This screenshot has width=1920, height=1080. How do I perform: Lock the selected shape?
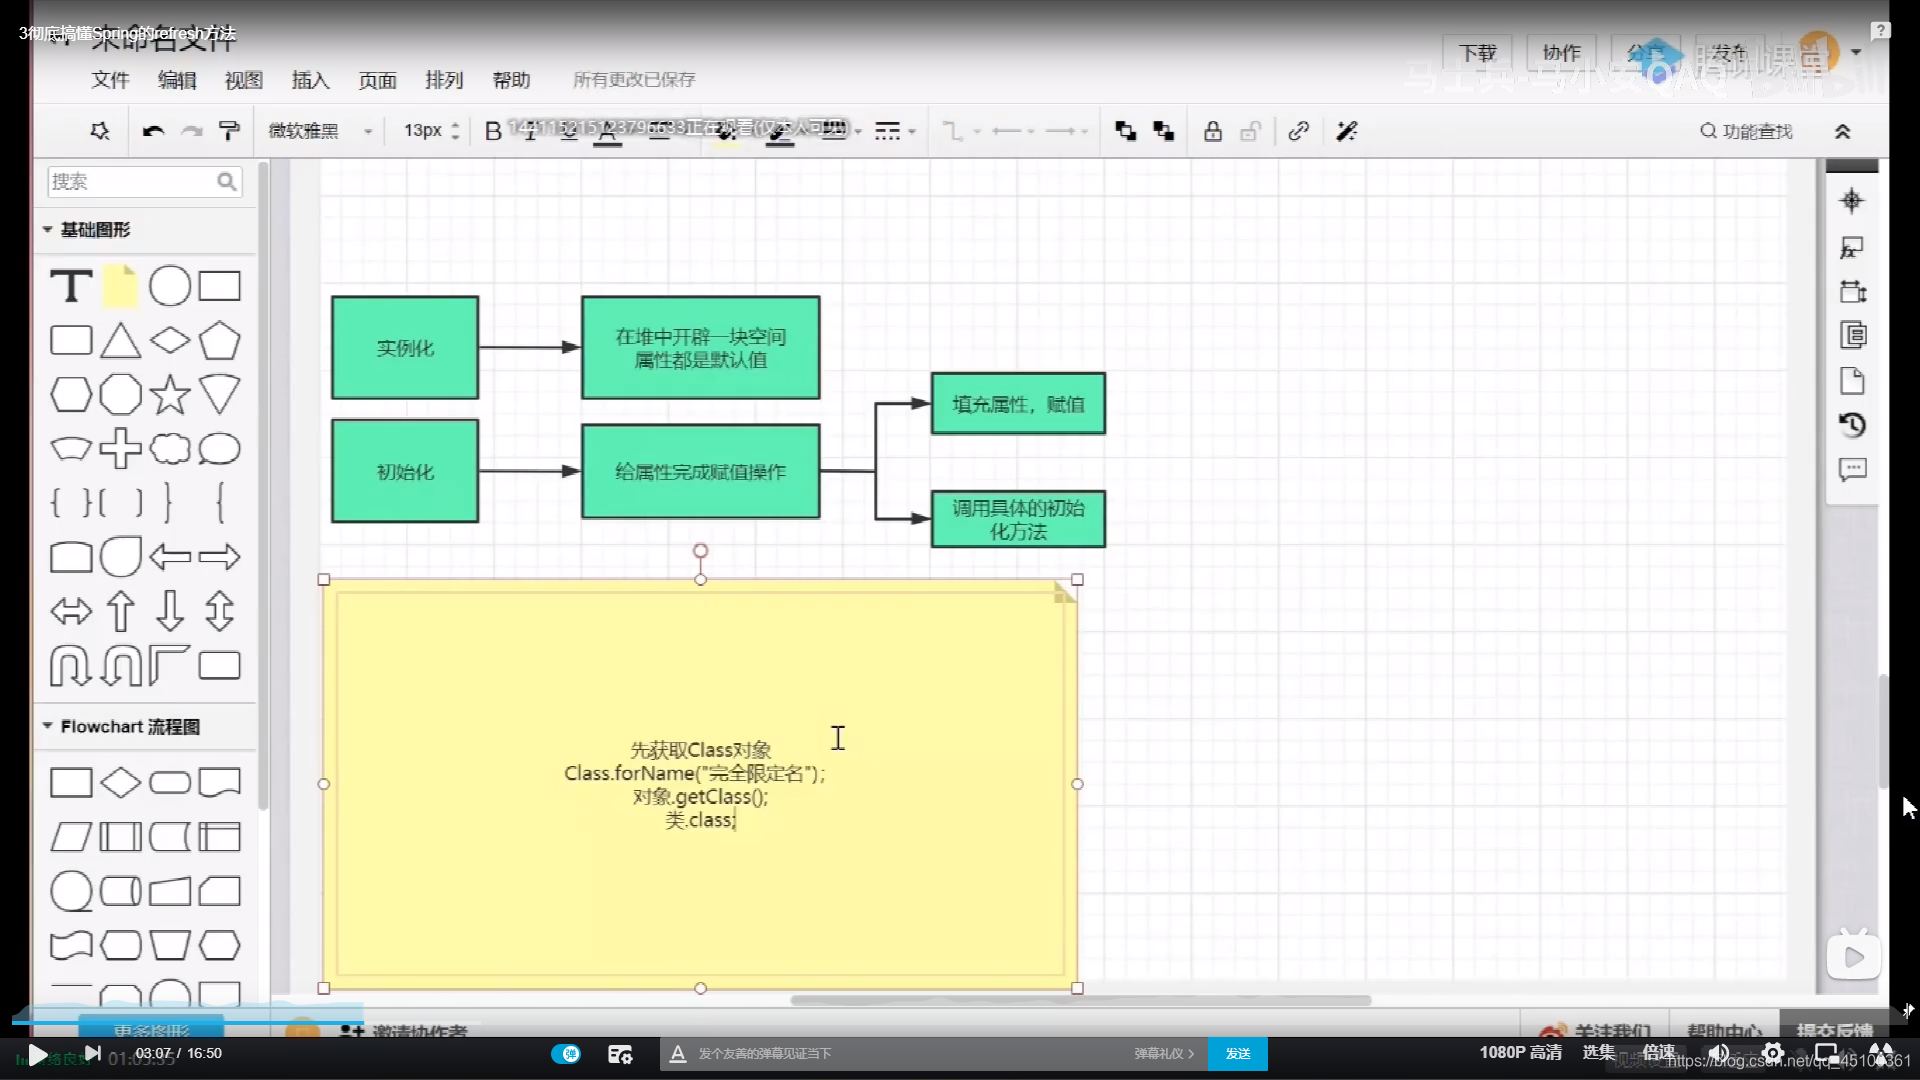(1213, 131)
